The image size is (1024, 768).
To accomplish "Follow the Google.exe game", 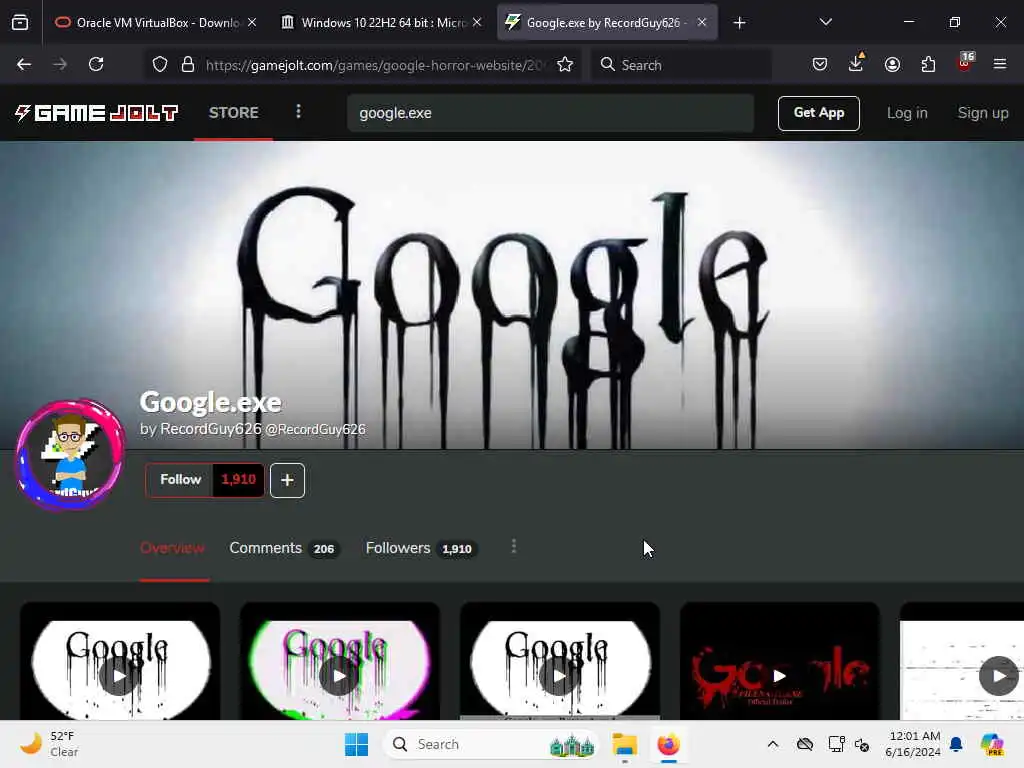I will point(180,480).
